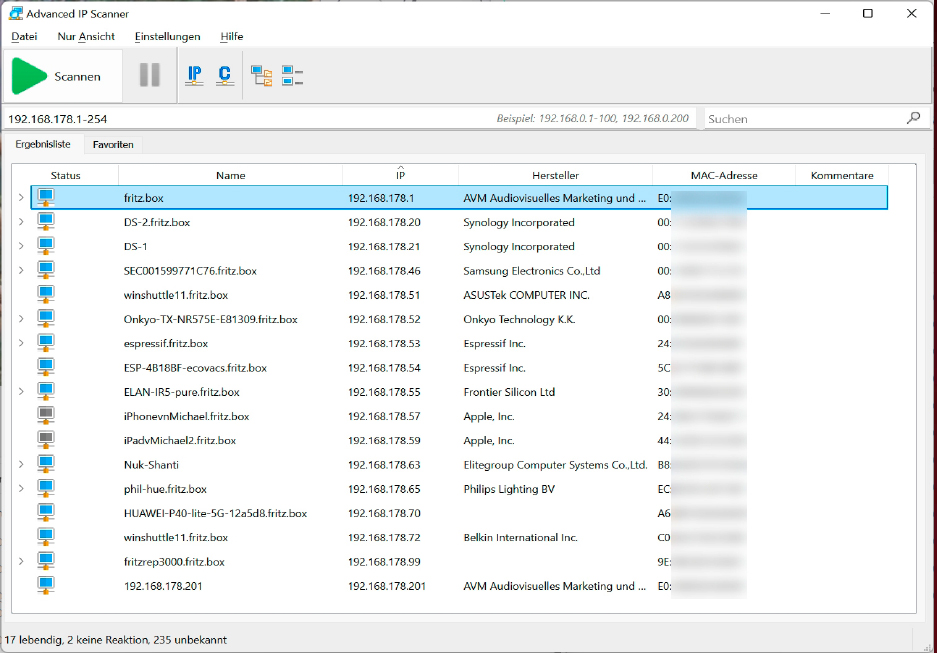Screen dimensions: 937x653
Task: Expand the Nuk-Shanti row
Action: click(x=21, y=464)
